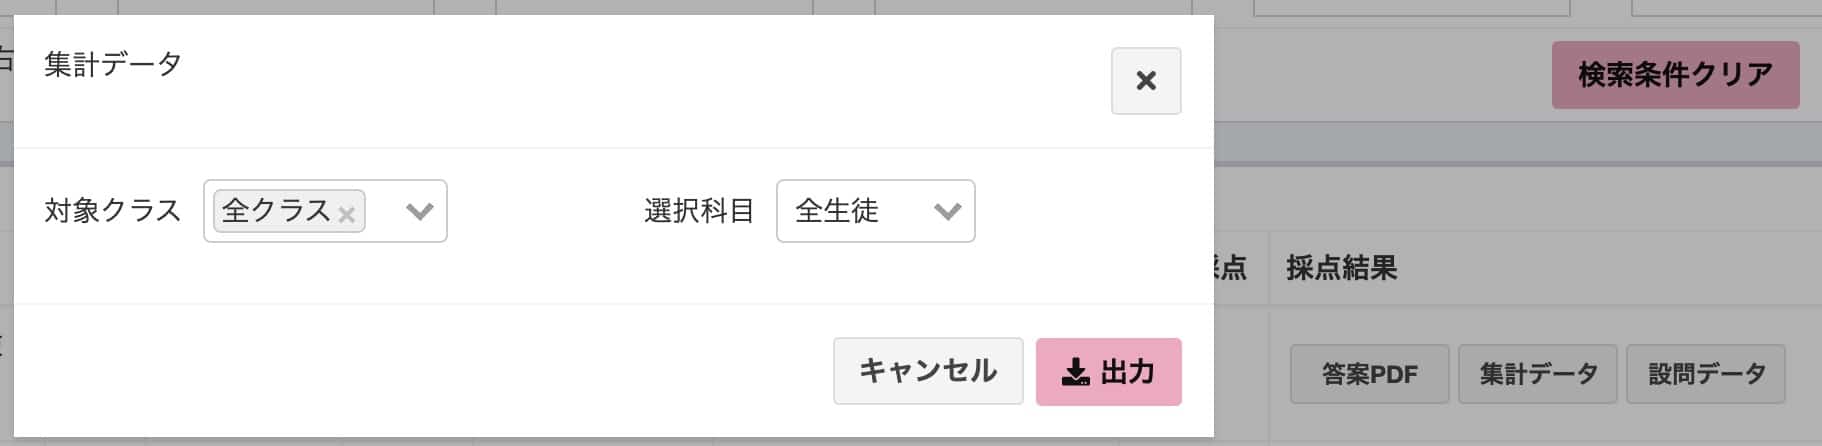Click the 採点結果 column header
This screenshot has height=446, width=1822.
tap(1341, 268)
